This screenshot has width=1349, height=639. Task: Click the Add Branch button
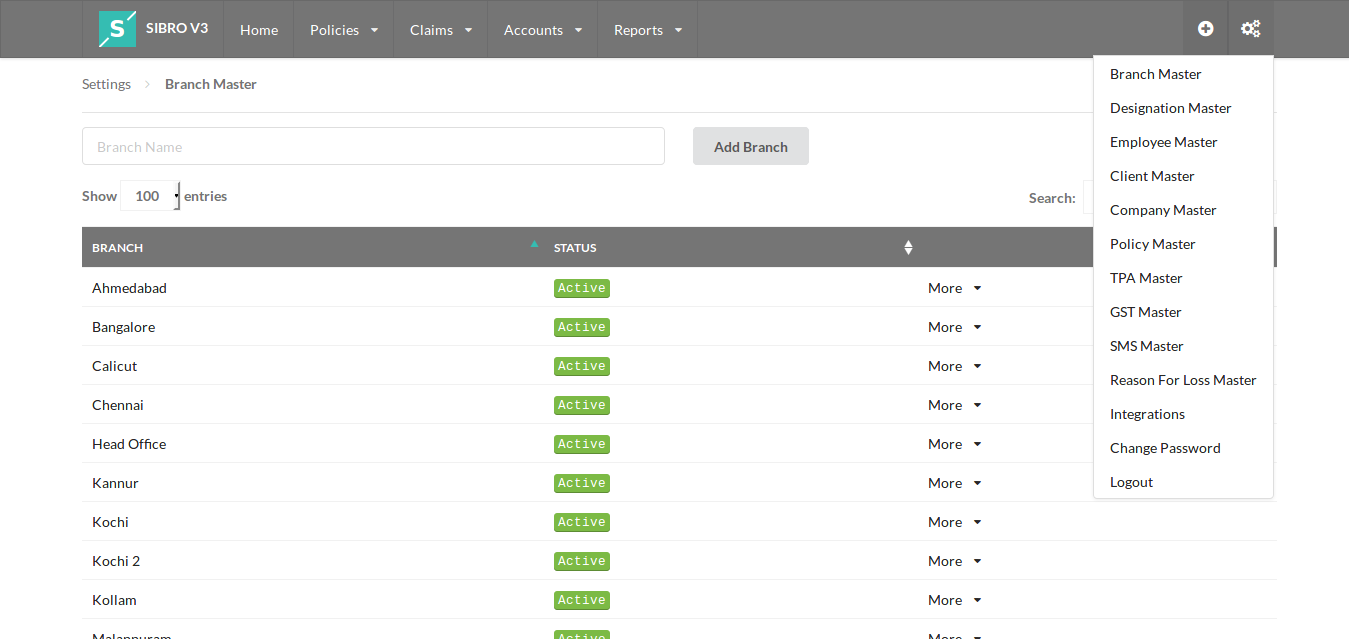751,146
